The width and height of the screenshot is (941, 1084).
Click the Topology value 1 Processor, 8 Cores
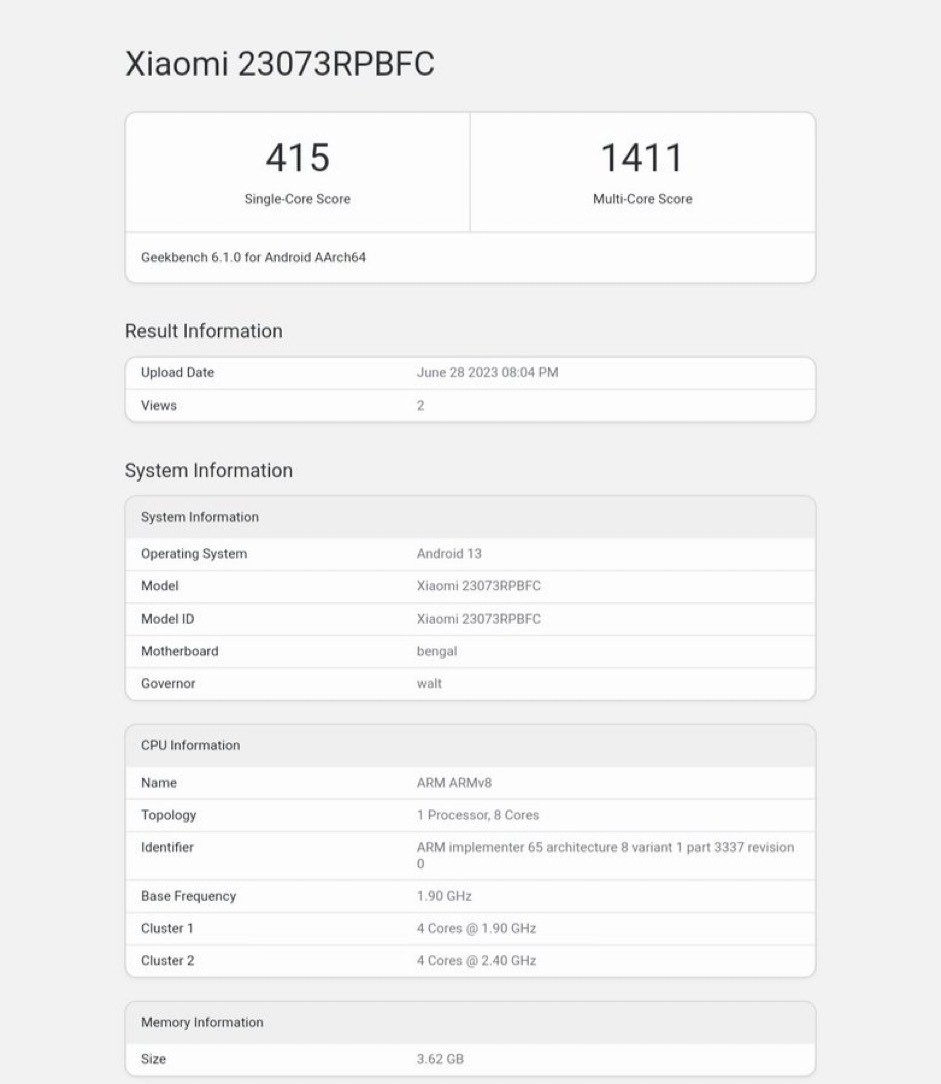click(x=477, y=815)
